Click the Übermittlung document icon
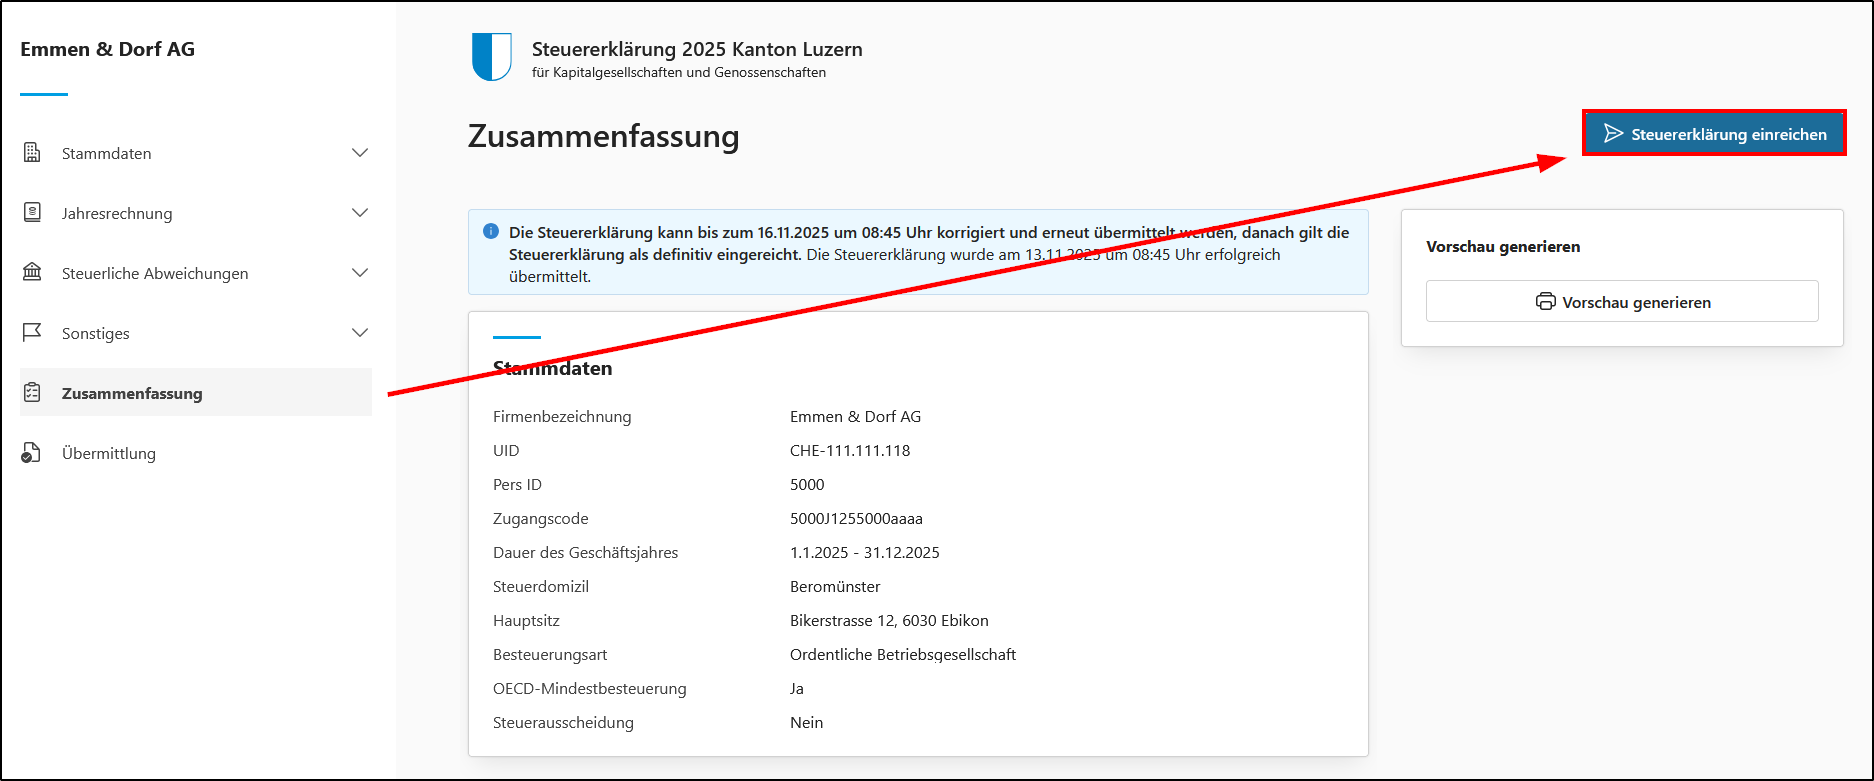 point(32,453)
